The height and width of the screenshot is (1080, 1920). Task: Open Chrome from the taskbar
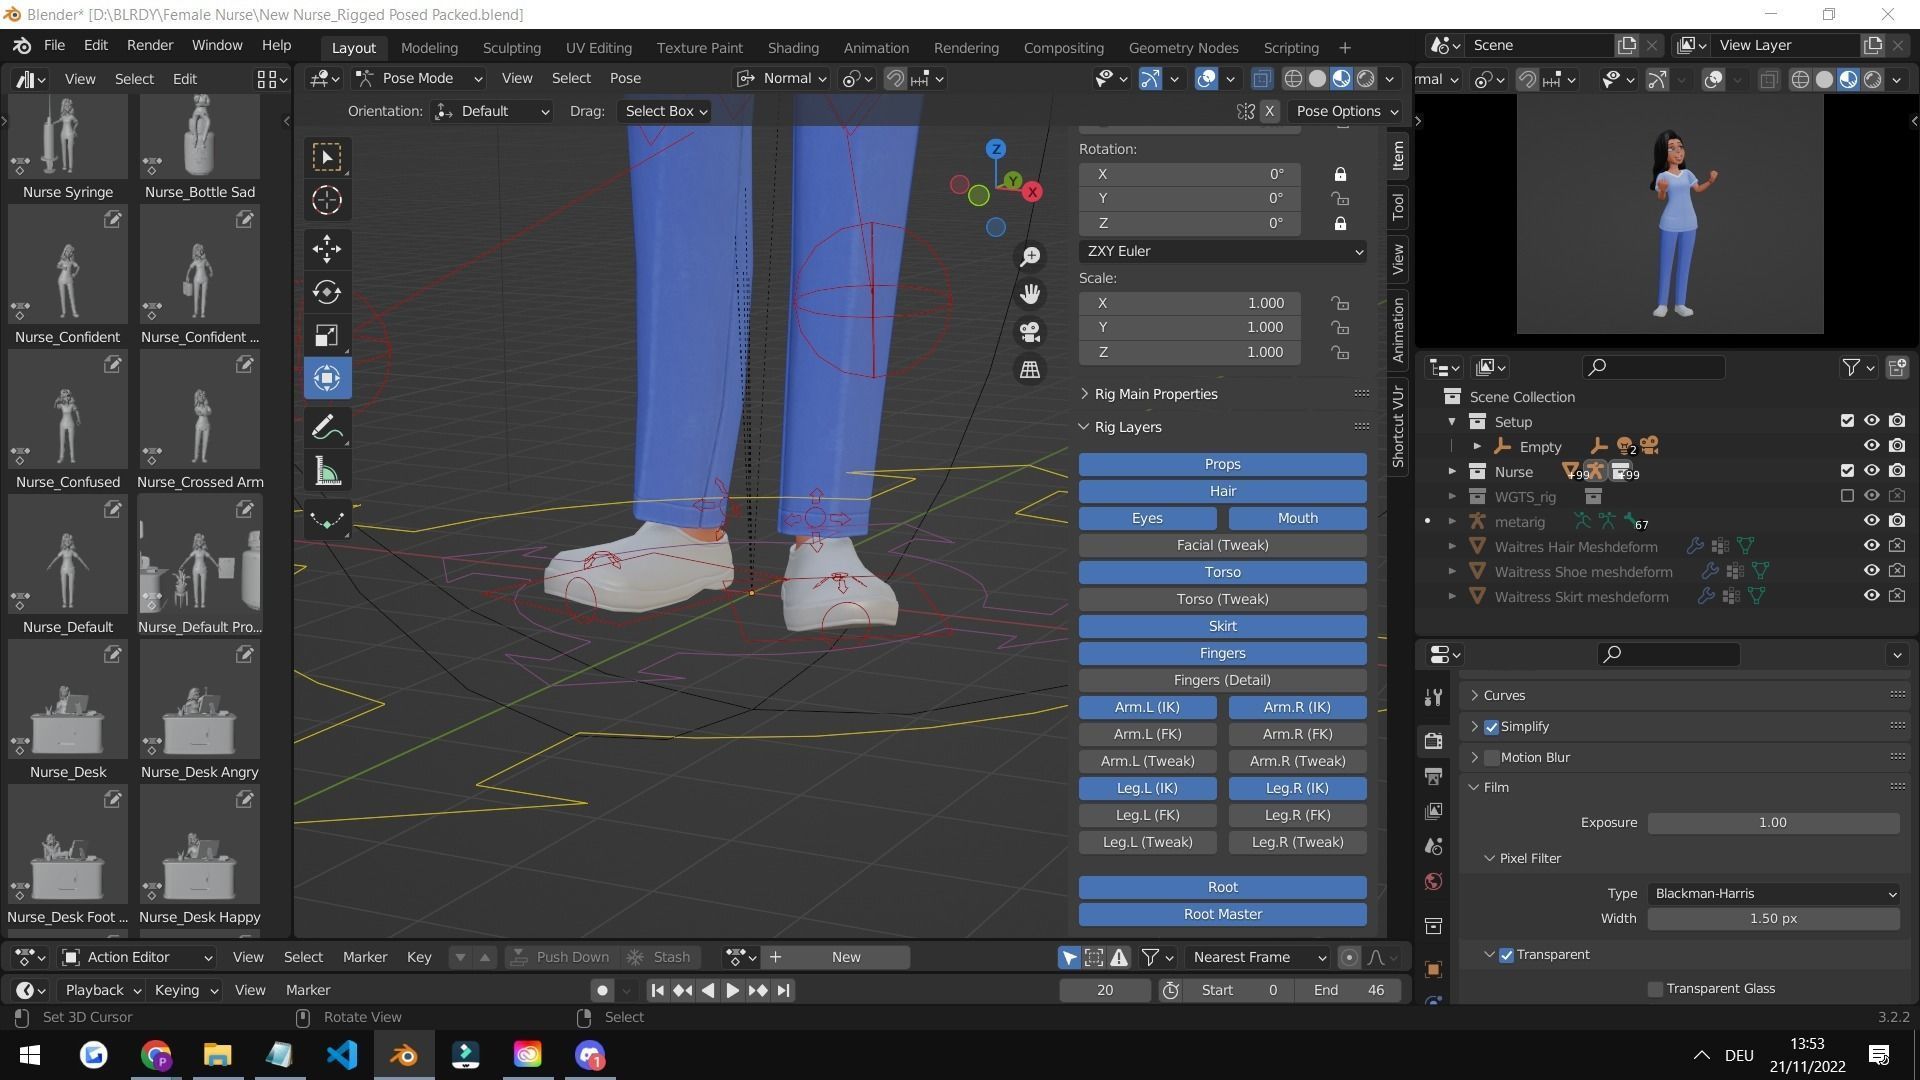tap(156, 1055)
